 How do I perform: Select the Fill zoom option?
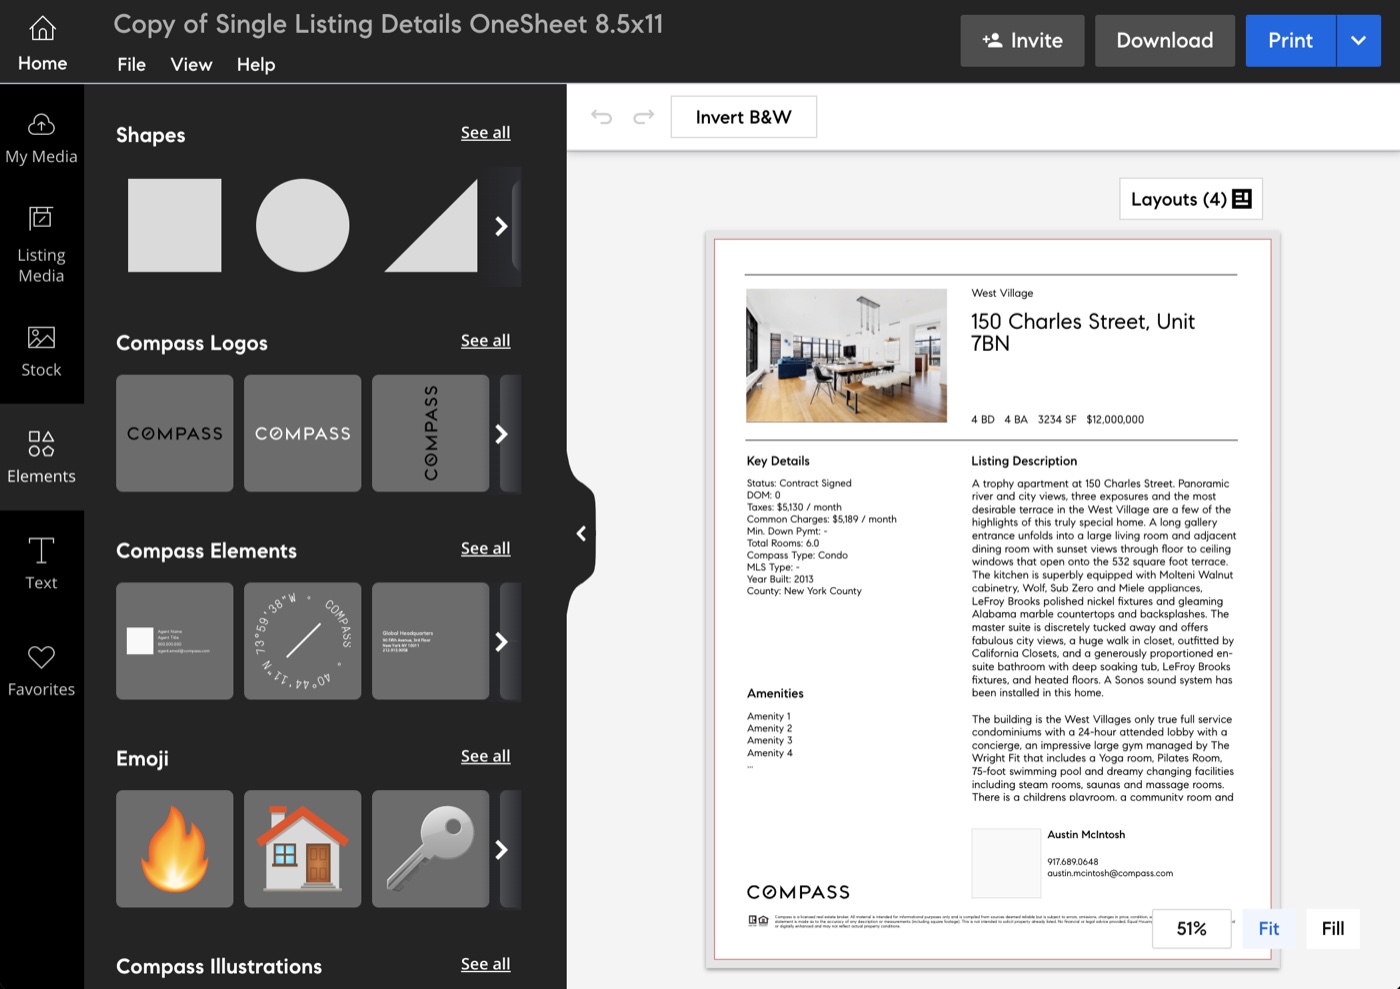tap(1333, 929)
